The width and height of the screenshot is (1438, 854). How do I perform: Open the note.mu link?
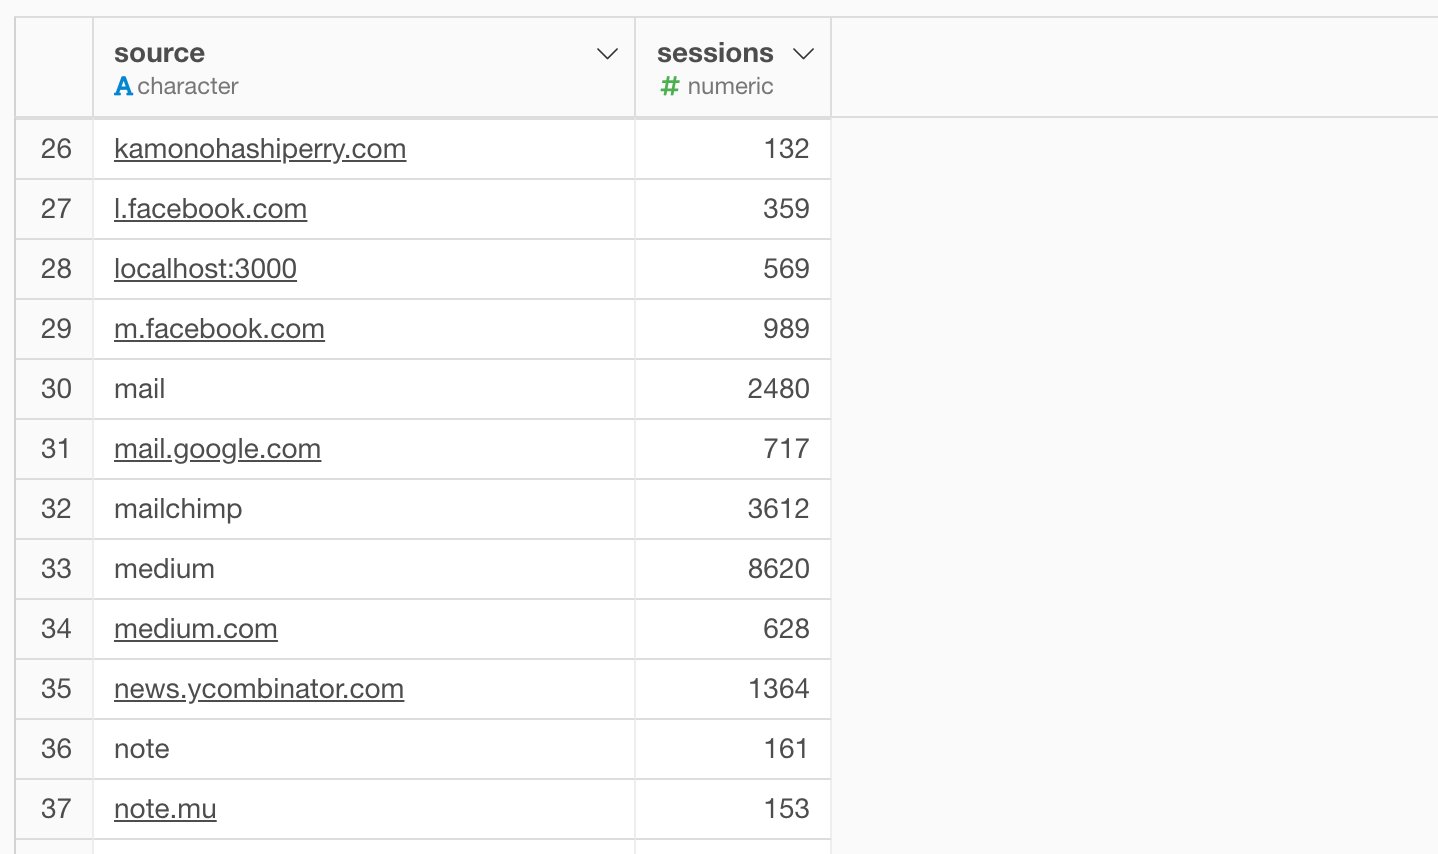coord(165,809)
